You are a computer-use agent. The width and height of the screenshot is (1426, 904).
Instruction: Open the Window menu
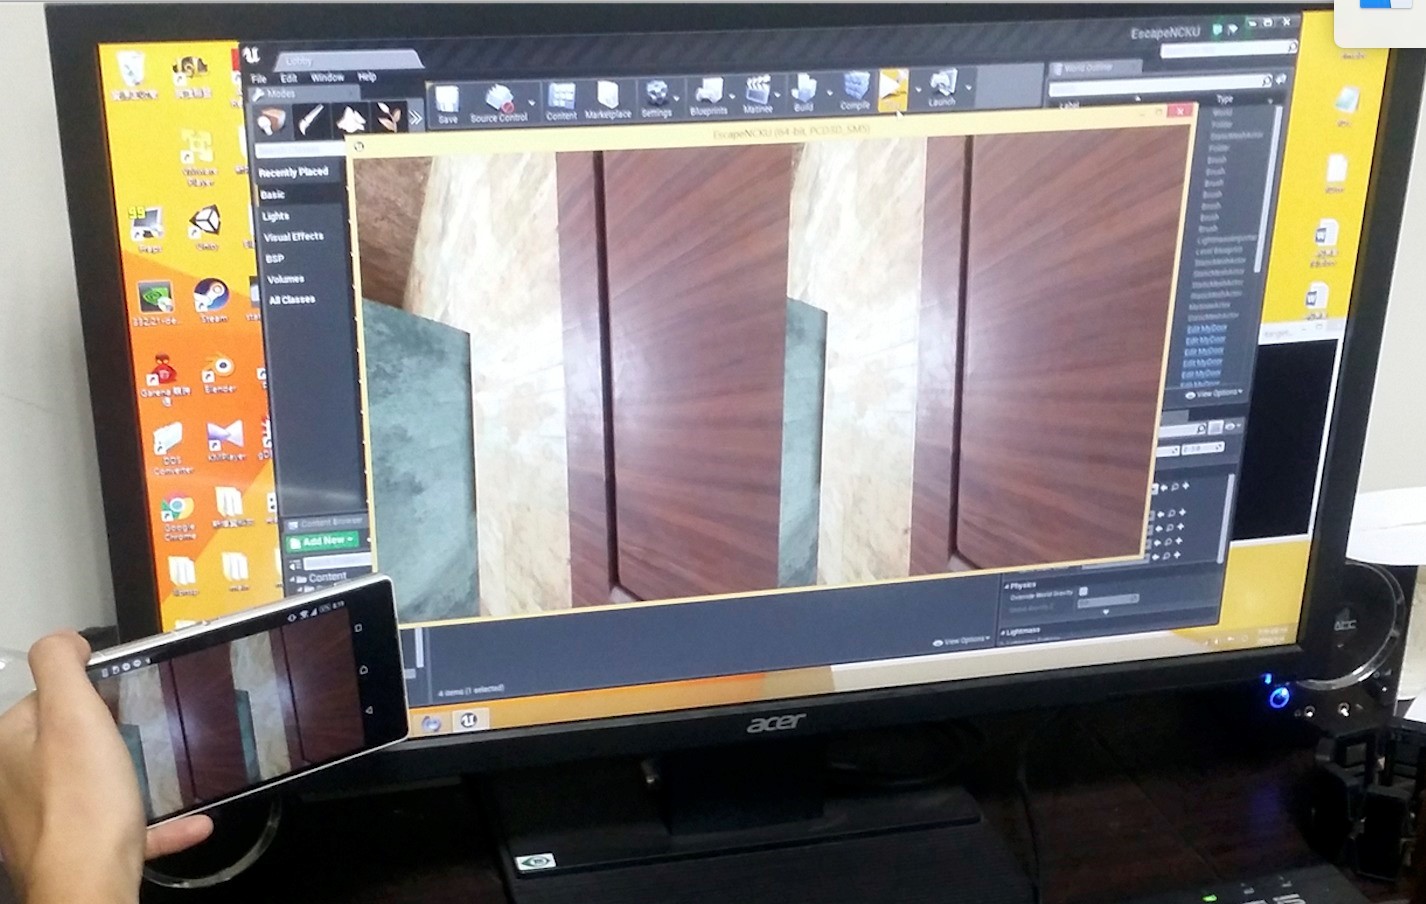326,77
